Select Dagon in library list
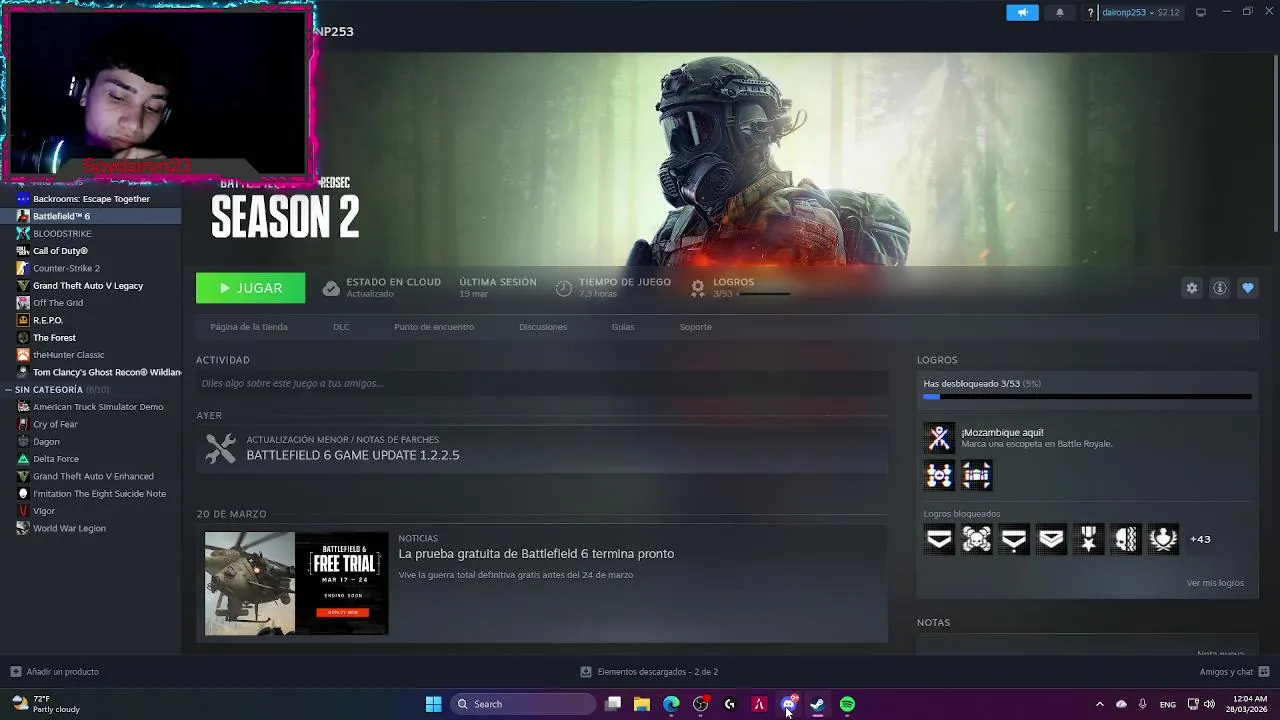This screenshot has width=1280, height=720. 91,442
